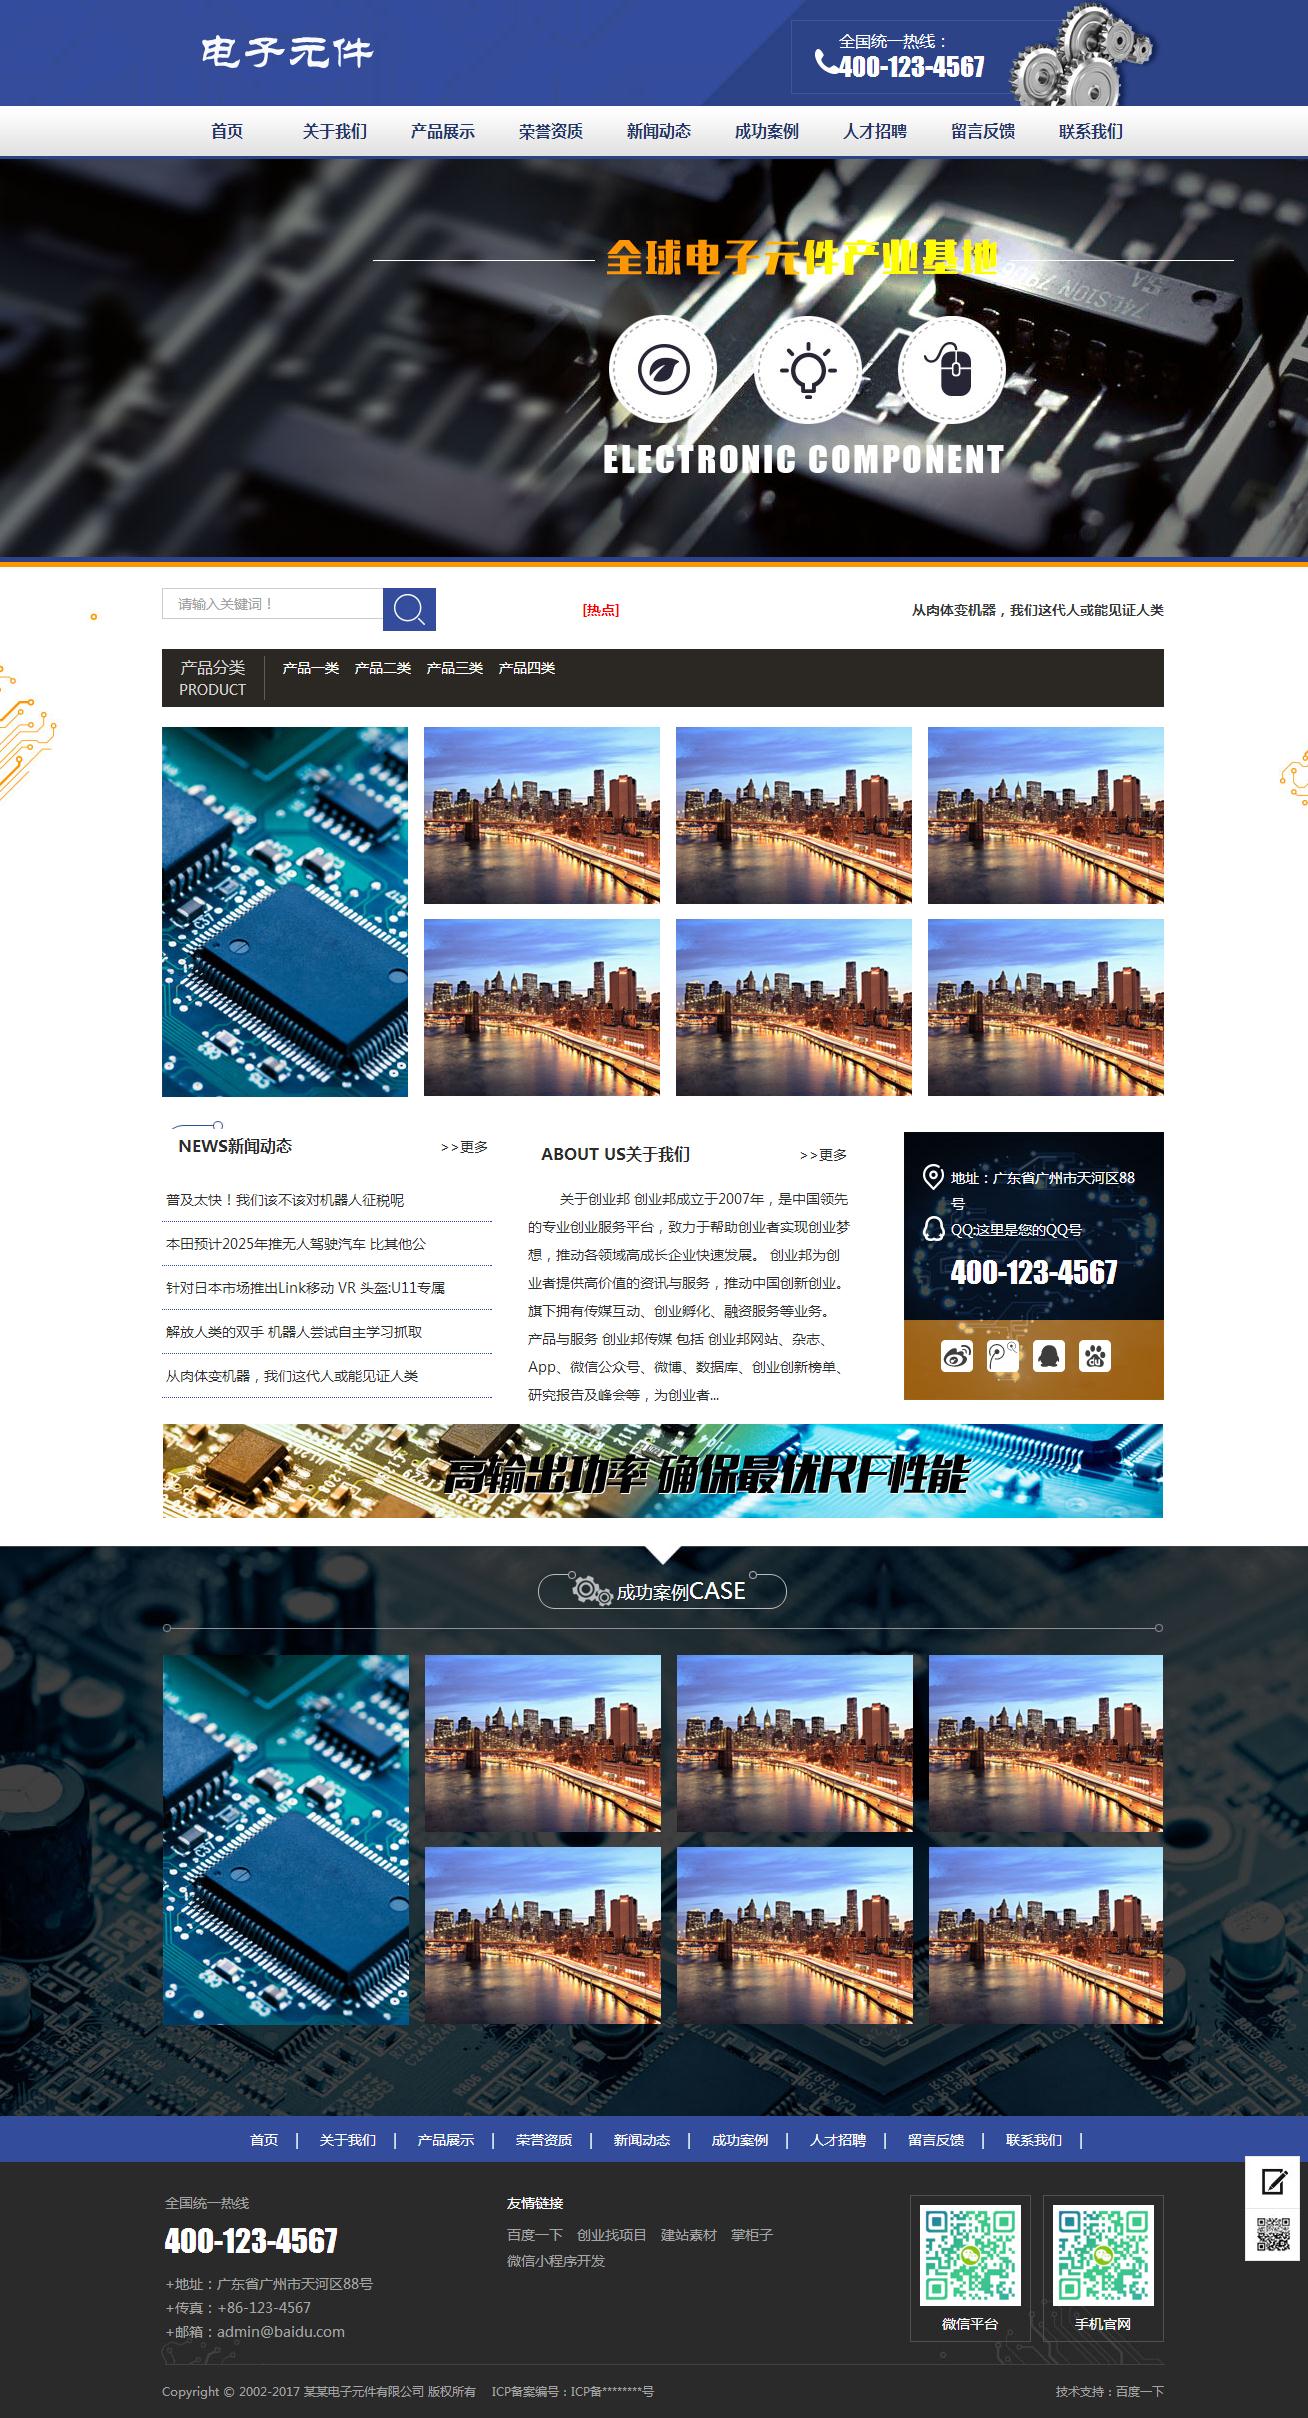Open the QQ penguin icon
The image size is (1308, 2418).
[1048, 1356]
